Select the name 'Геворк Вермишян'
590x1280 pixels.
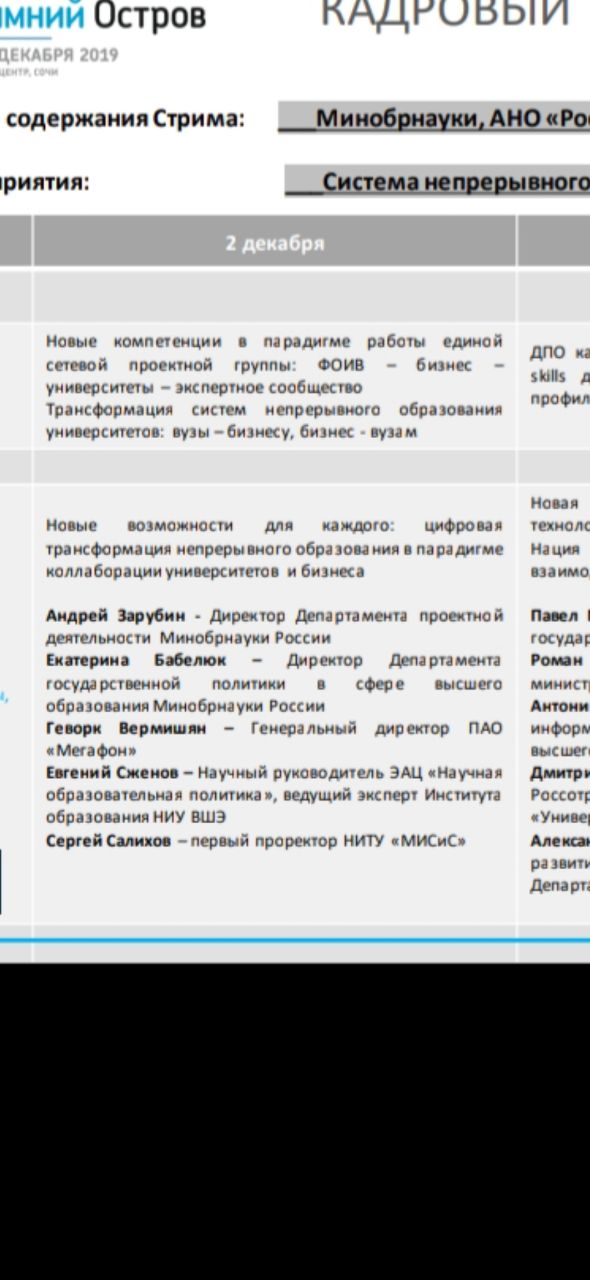126,729
